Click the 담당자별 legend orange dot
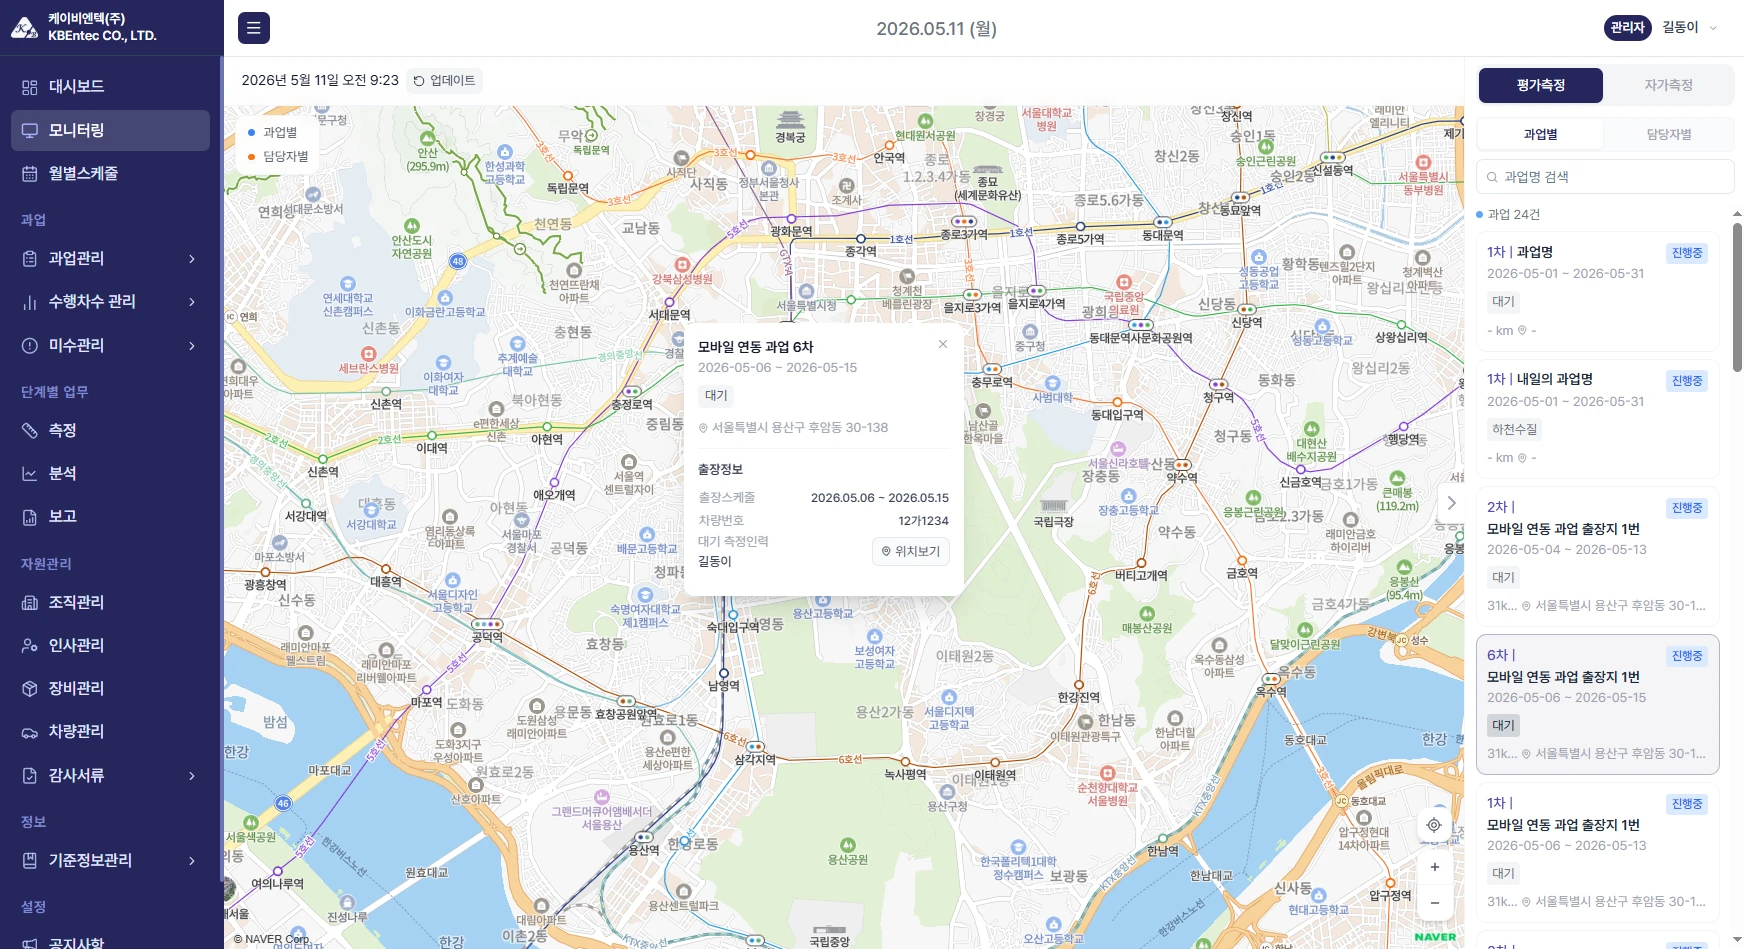1744x949 pixels. 252,156
